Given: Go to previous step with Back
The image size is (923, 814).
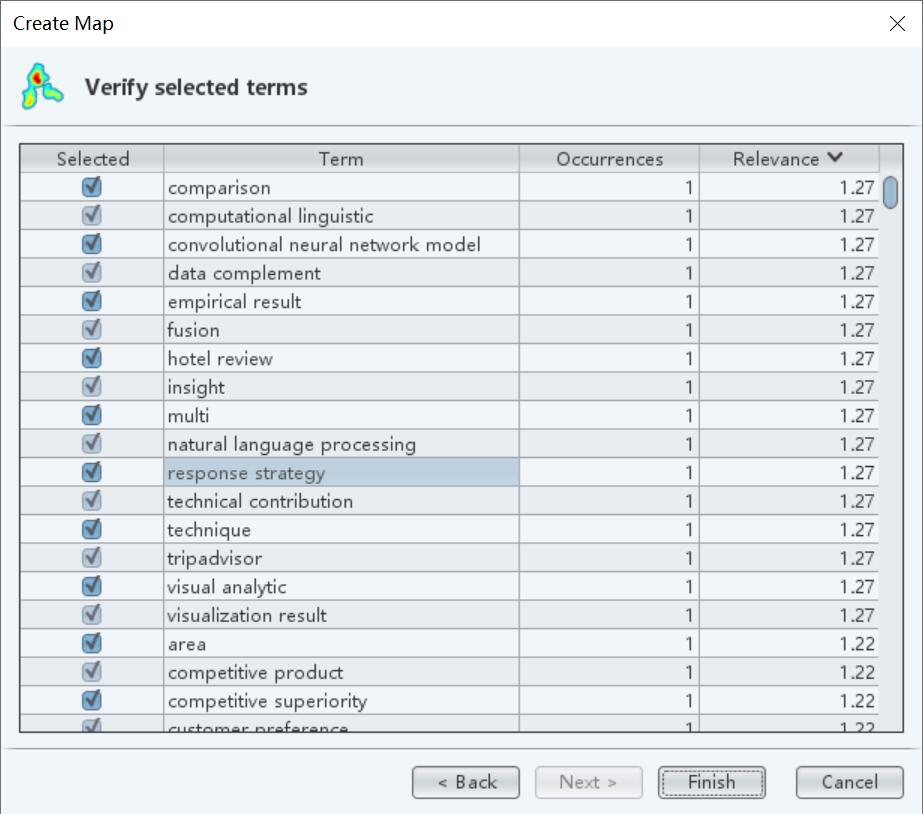Looking at the screenshot, I should pyautogui.click(x=466, y=782).
